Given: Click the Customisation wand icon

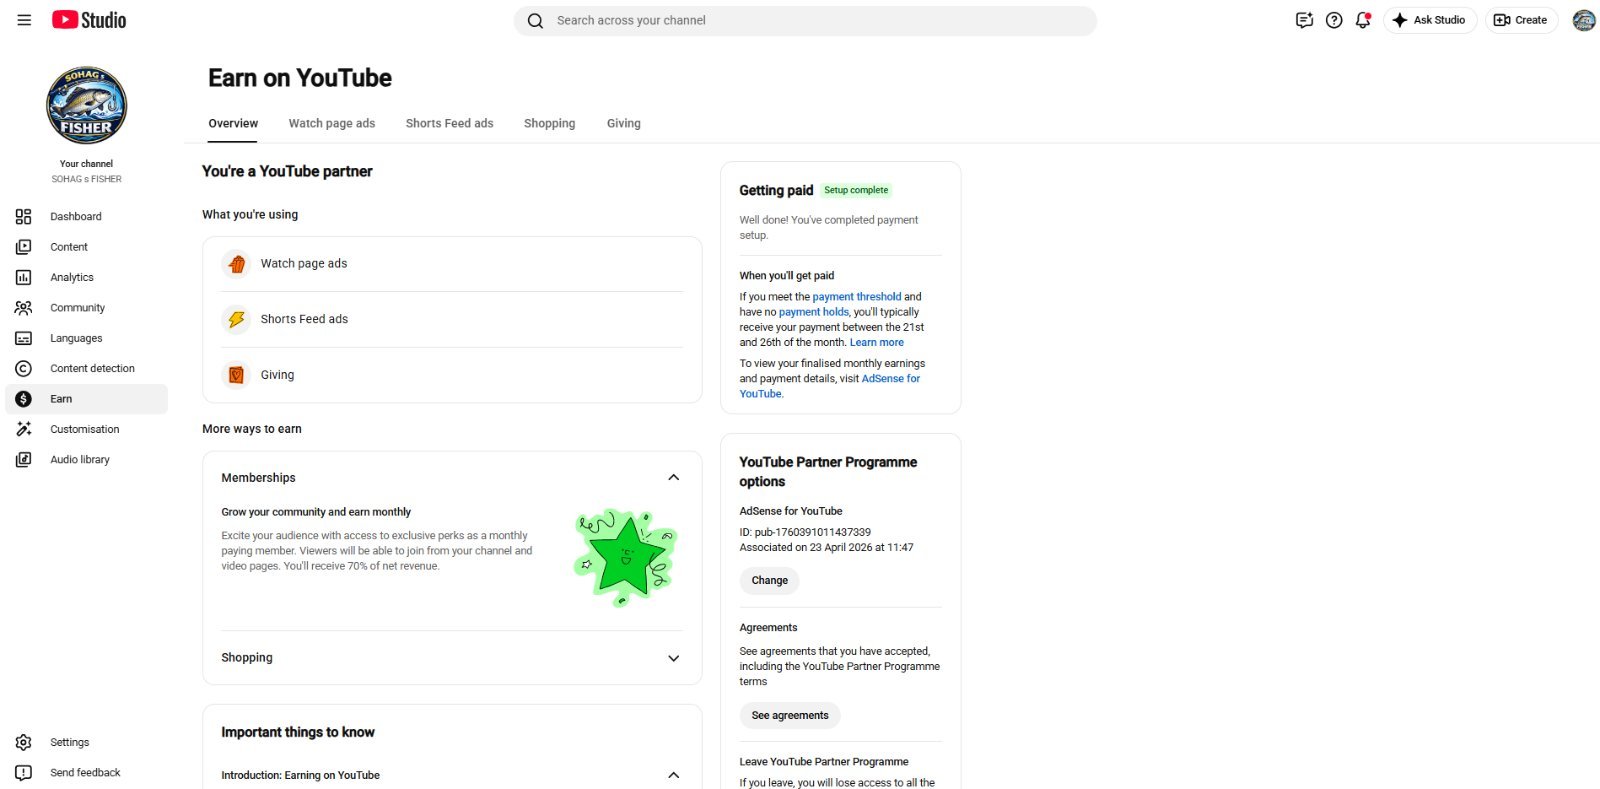Looking at the screenshot, I should click(23, 430).
